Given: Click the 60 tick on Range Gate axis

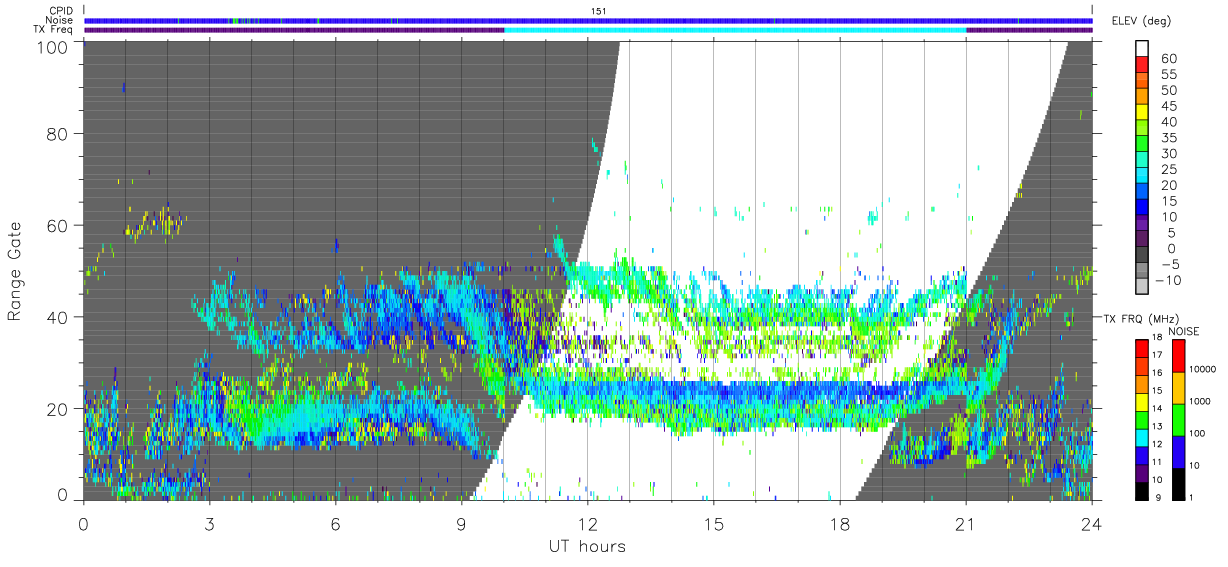Looking at the screenshot, I should click(x=58, y=225).
